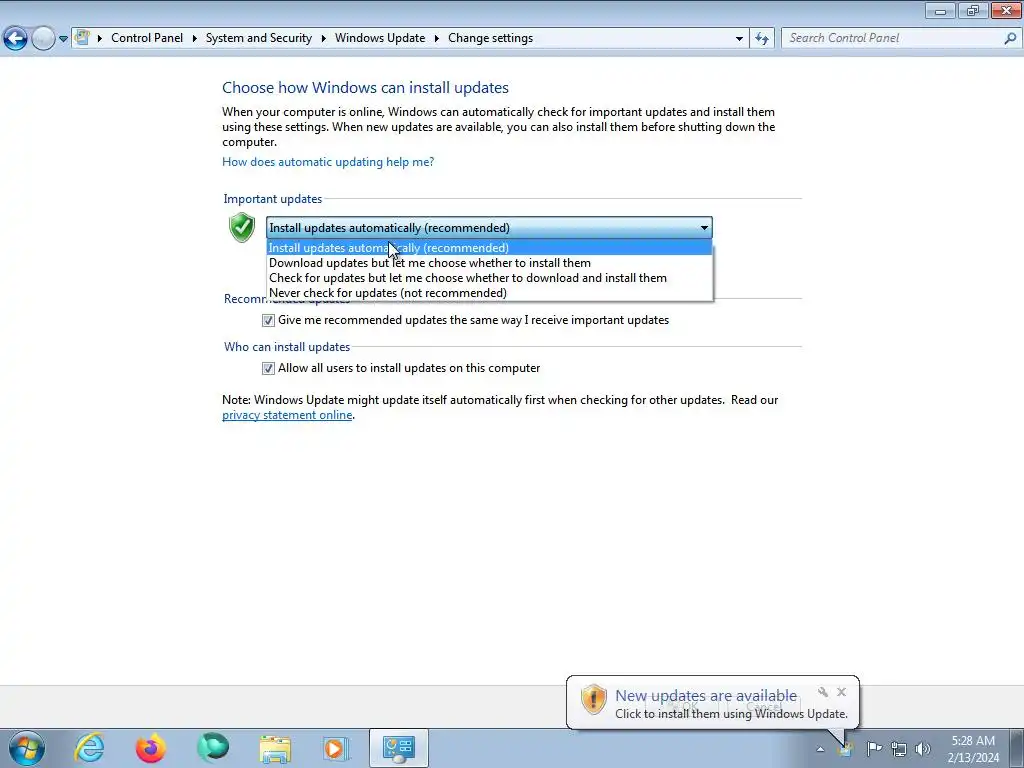The image size is (1024, 768).
Task: Click the warning shield icon in notification
Action: (593, 699)
